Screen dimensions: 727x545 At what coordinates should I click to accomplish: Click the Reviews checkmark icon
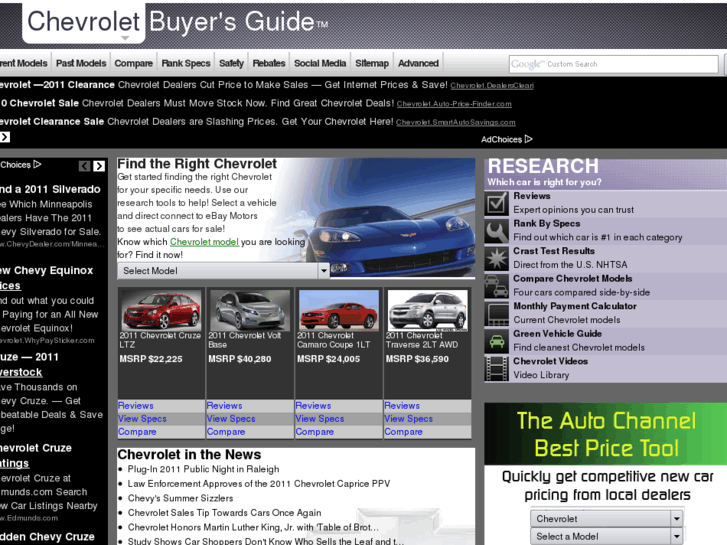point(497,203)
